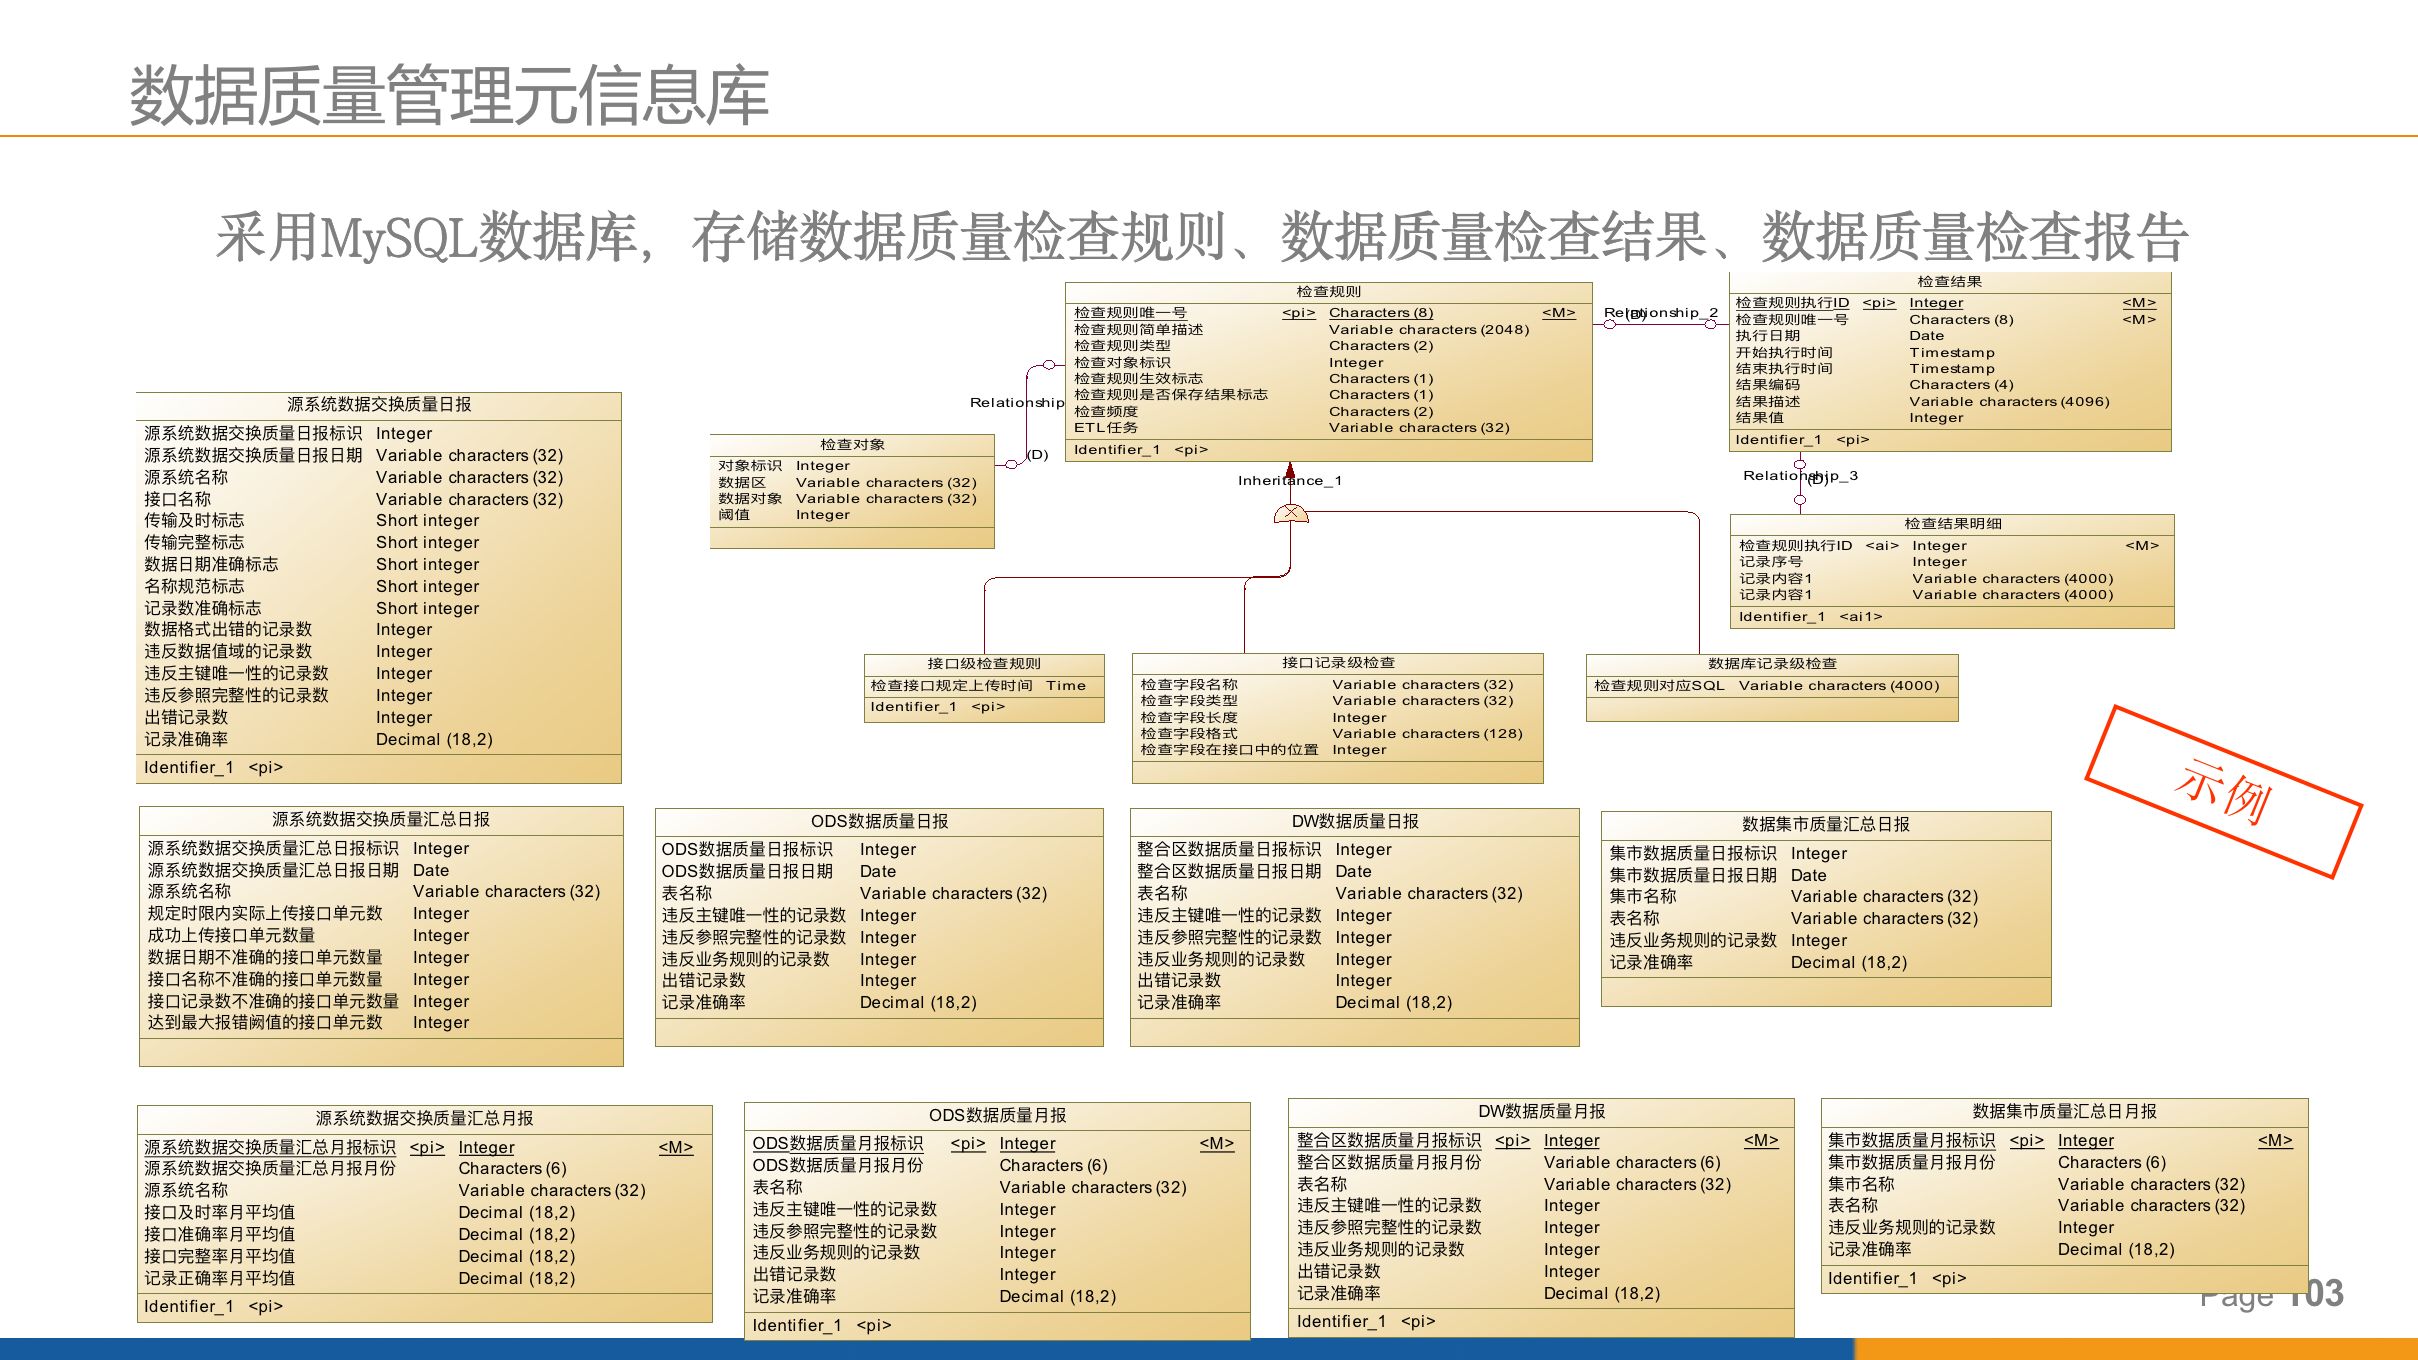Click the Relationship_3 label
Viewport: 2418px width, 1360px height.
tap(1800, 476)
